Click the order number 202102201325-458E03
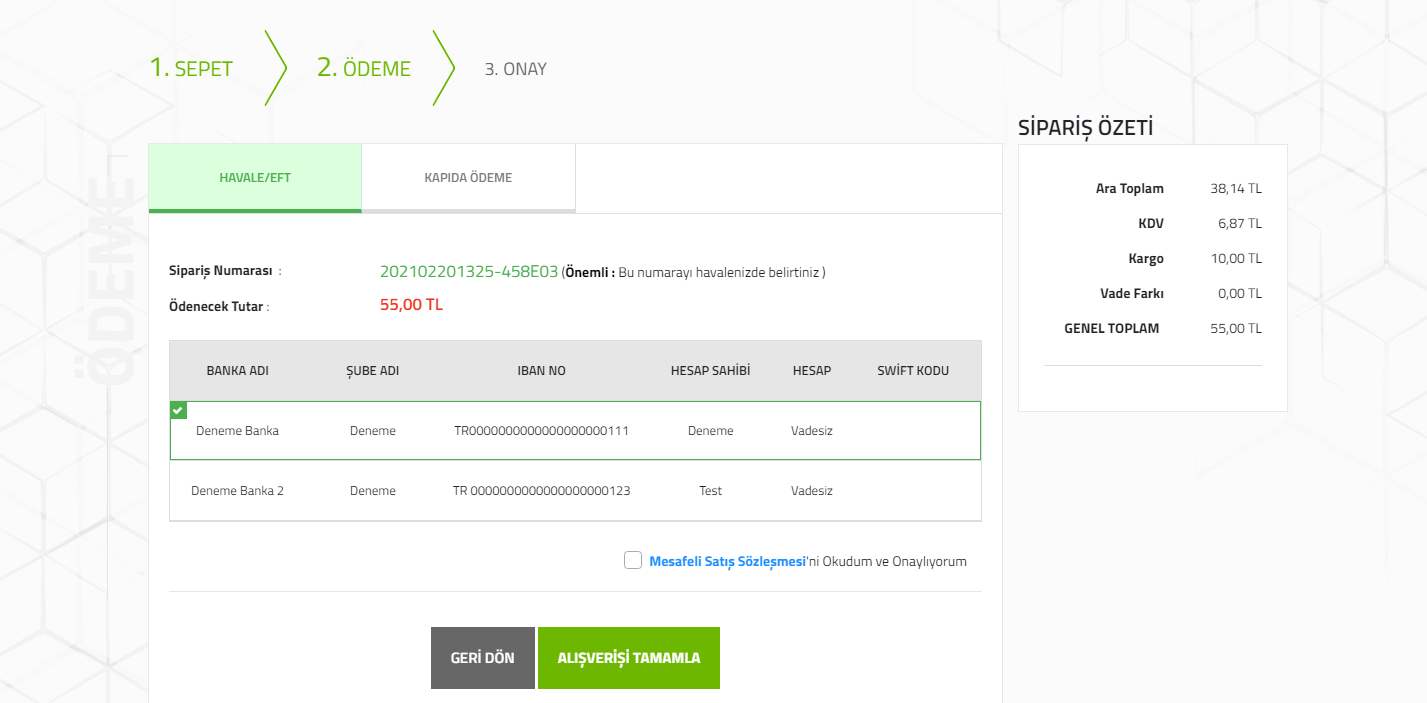 469,271
